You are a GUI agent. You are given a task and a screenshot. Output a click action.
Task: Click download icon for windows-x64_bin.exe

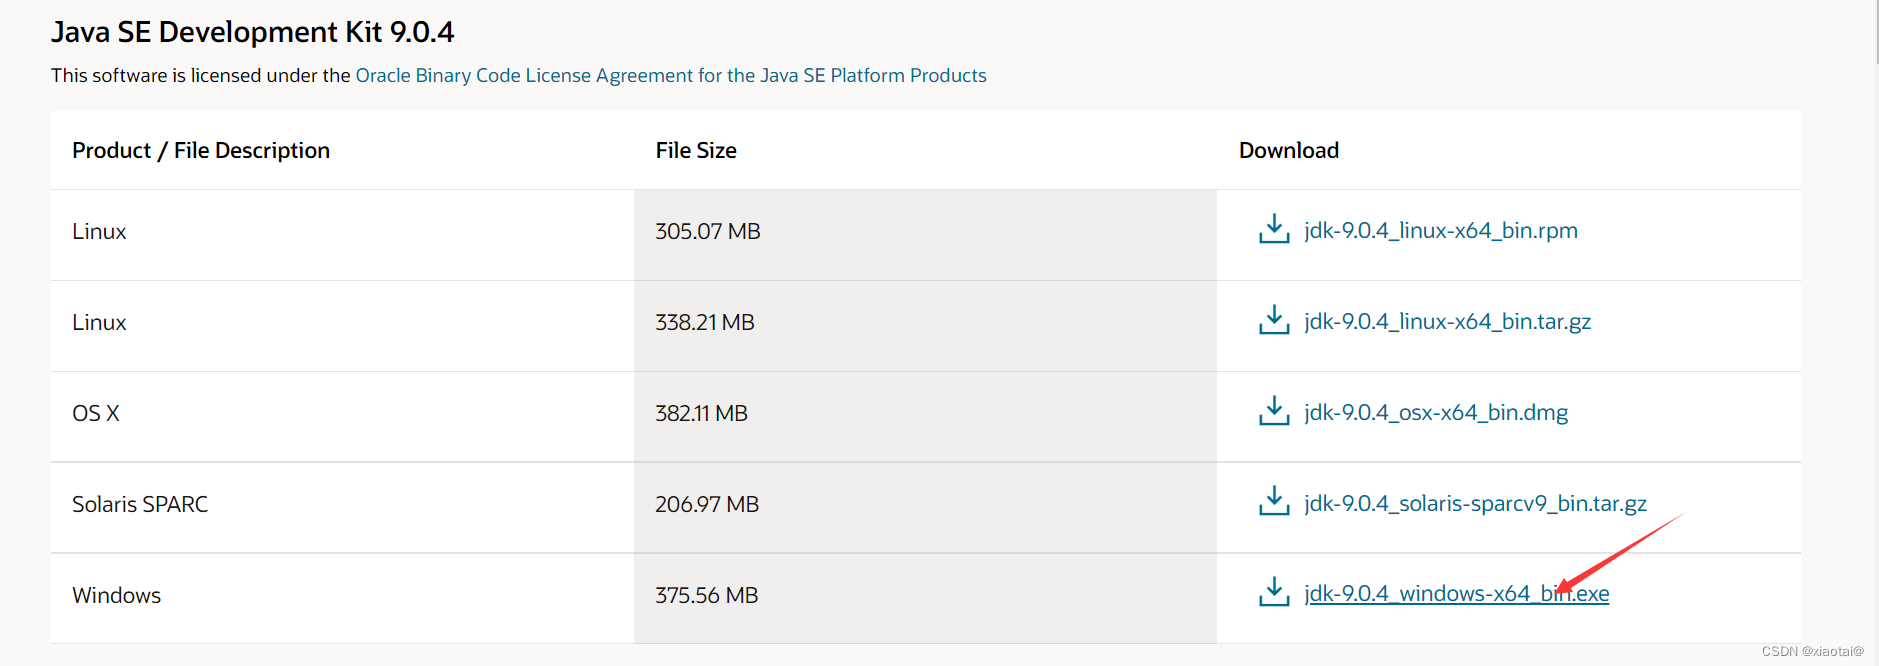(x=1273, y=592)
